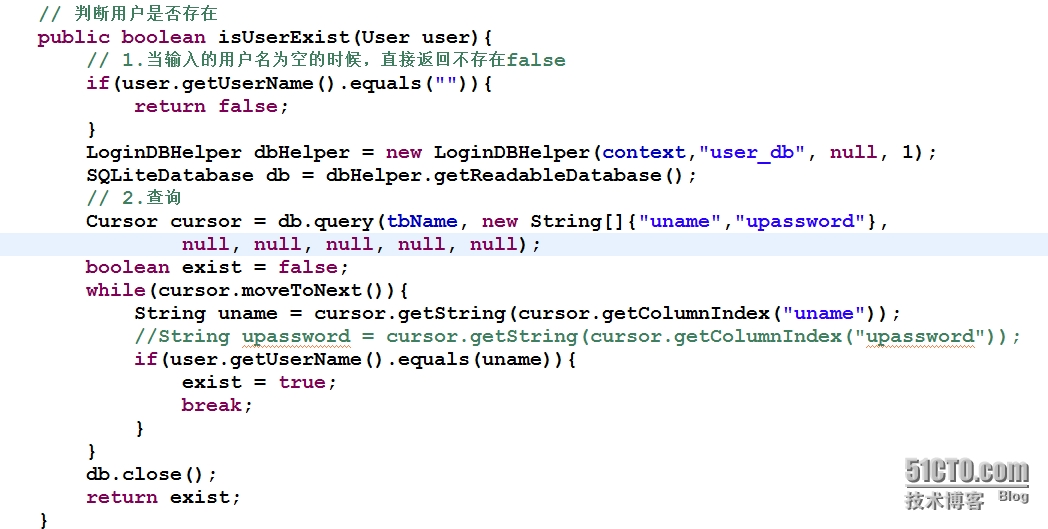Click the 'context' argument in LoginDBHelper constructor

pos(644,152)
